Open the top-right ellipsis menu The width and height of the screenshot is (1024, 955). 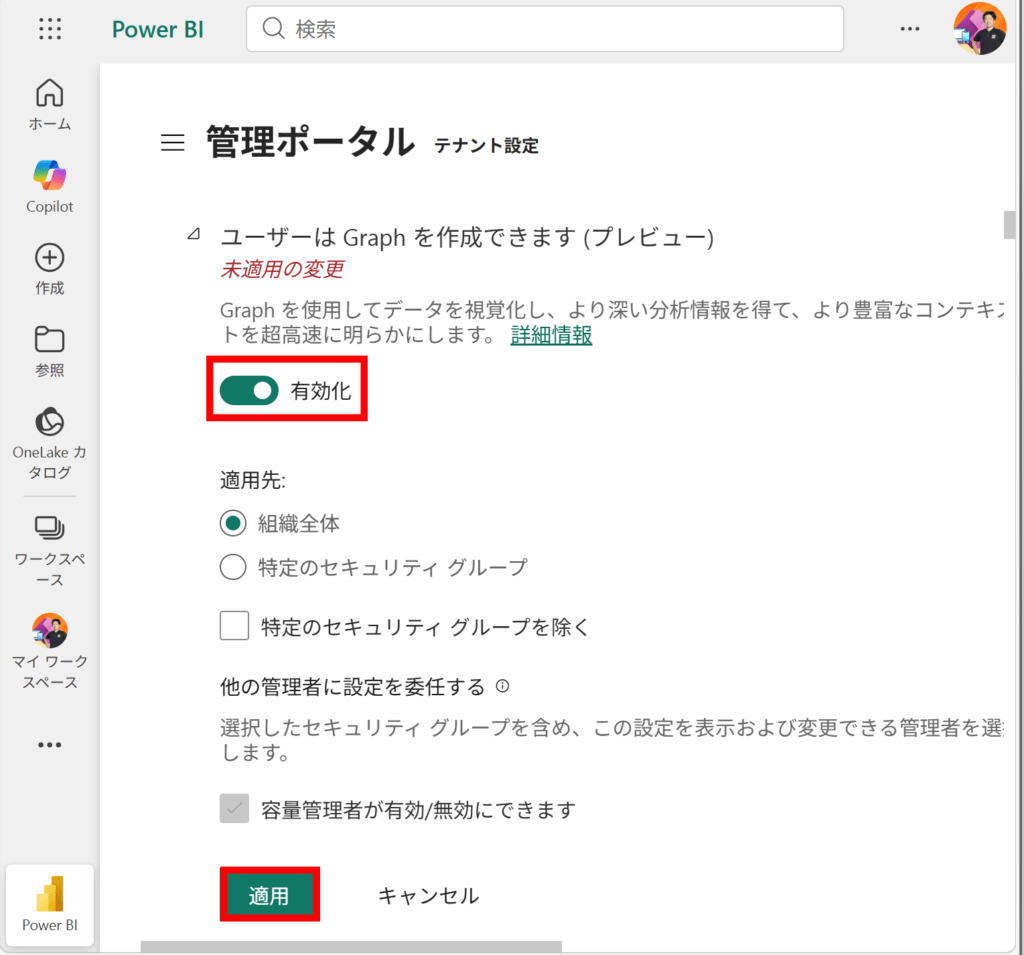(910, 29)
